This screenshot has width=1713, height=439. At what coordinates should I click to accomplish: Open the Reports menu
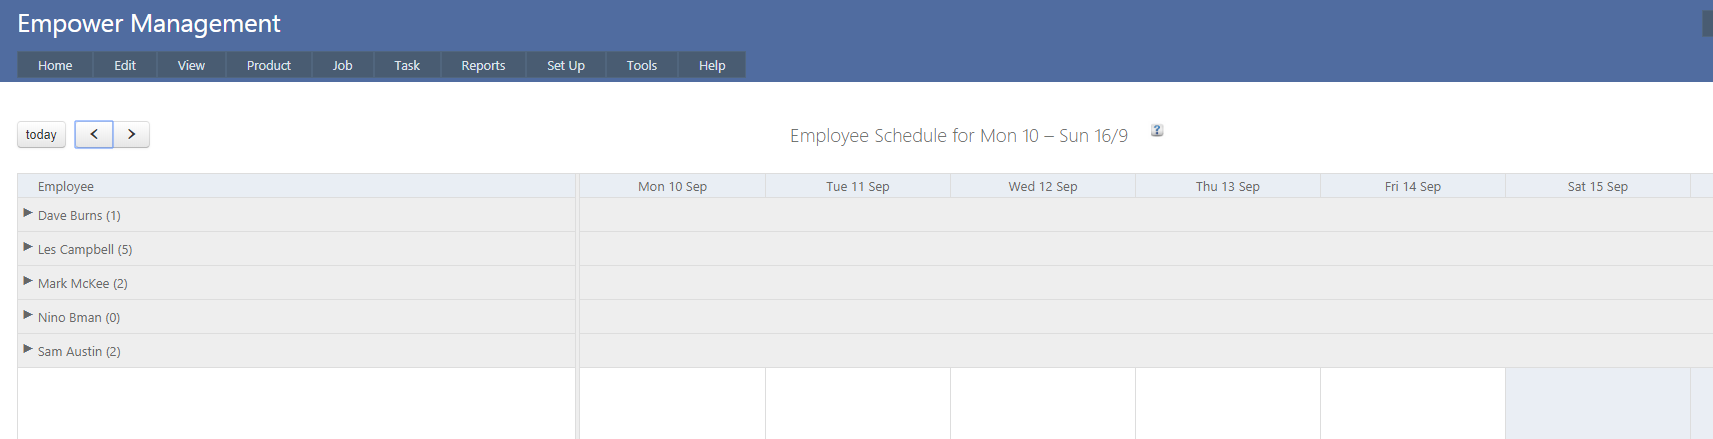coord(483,66)
